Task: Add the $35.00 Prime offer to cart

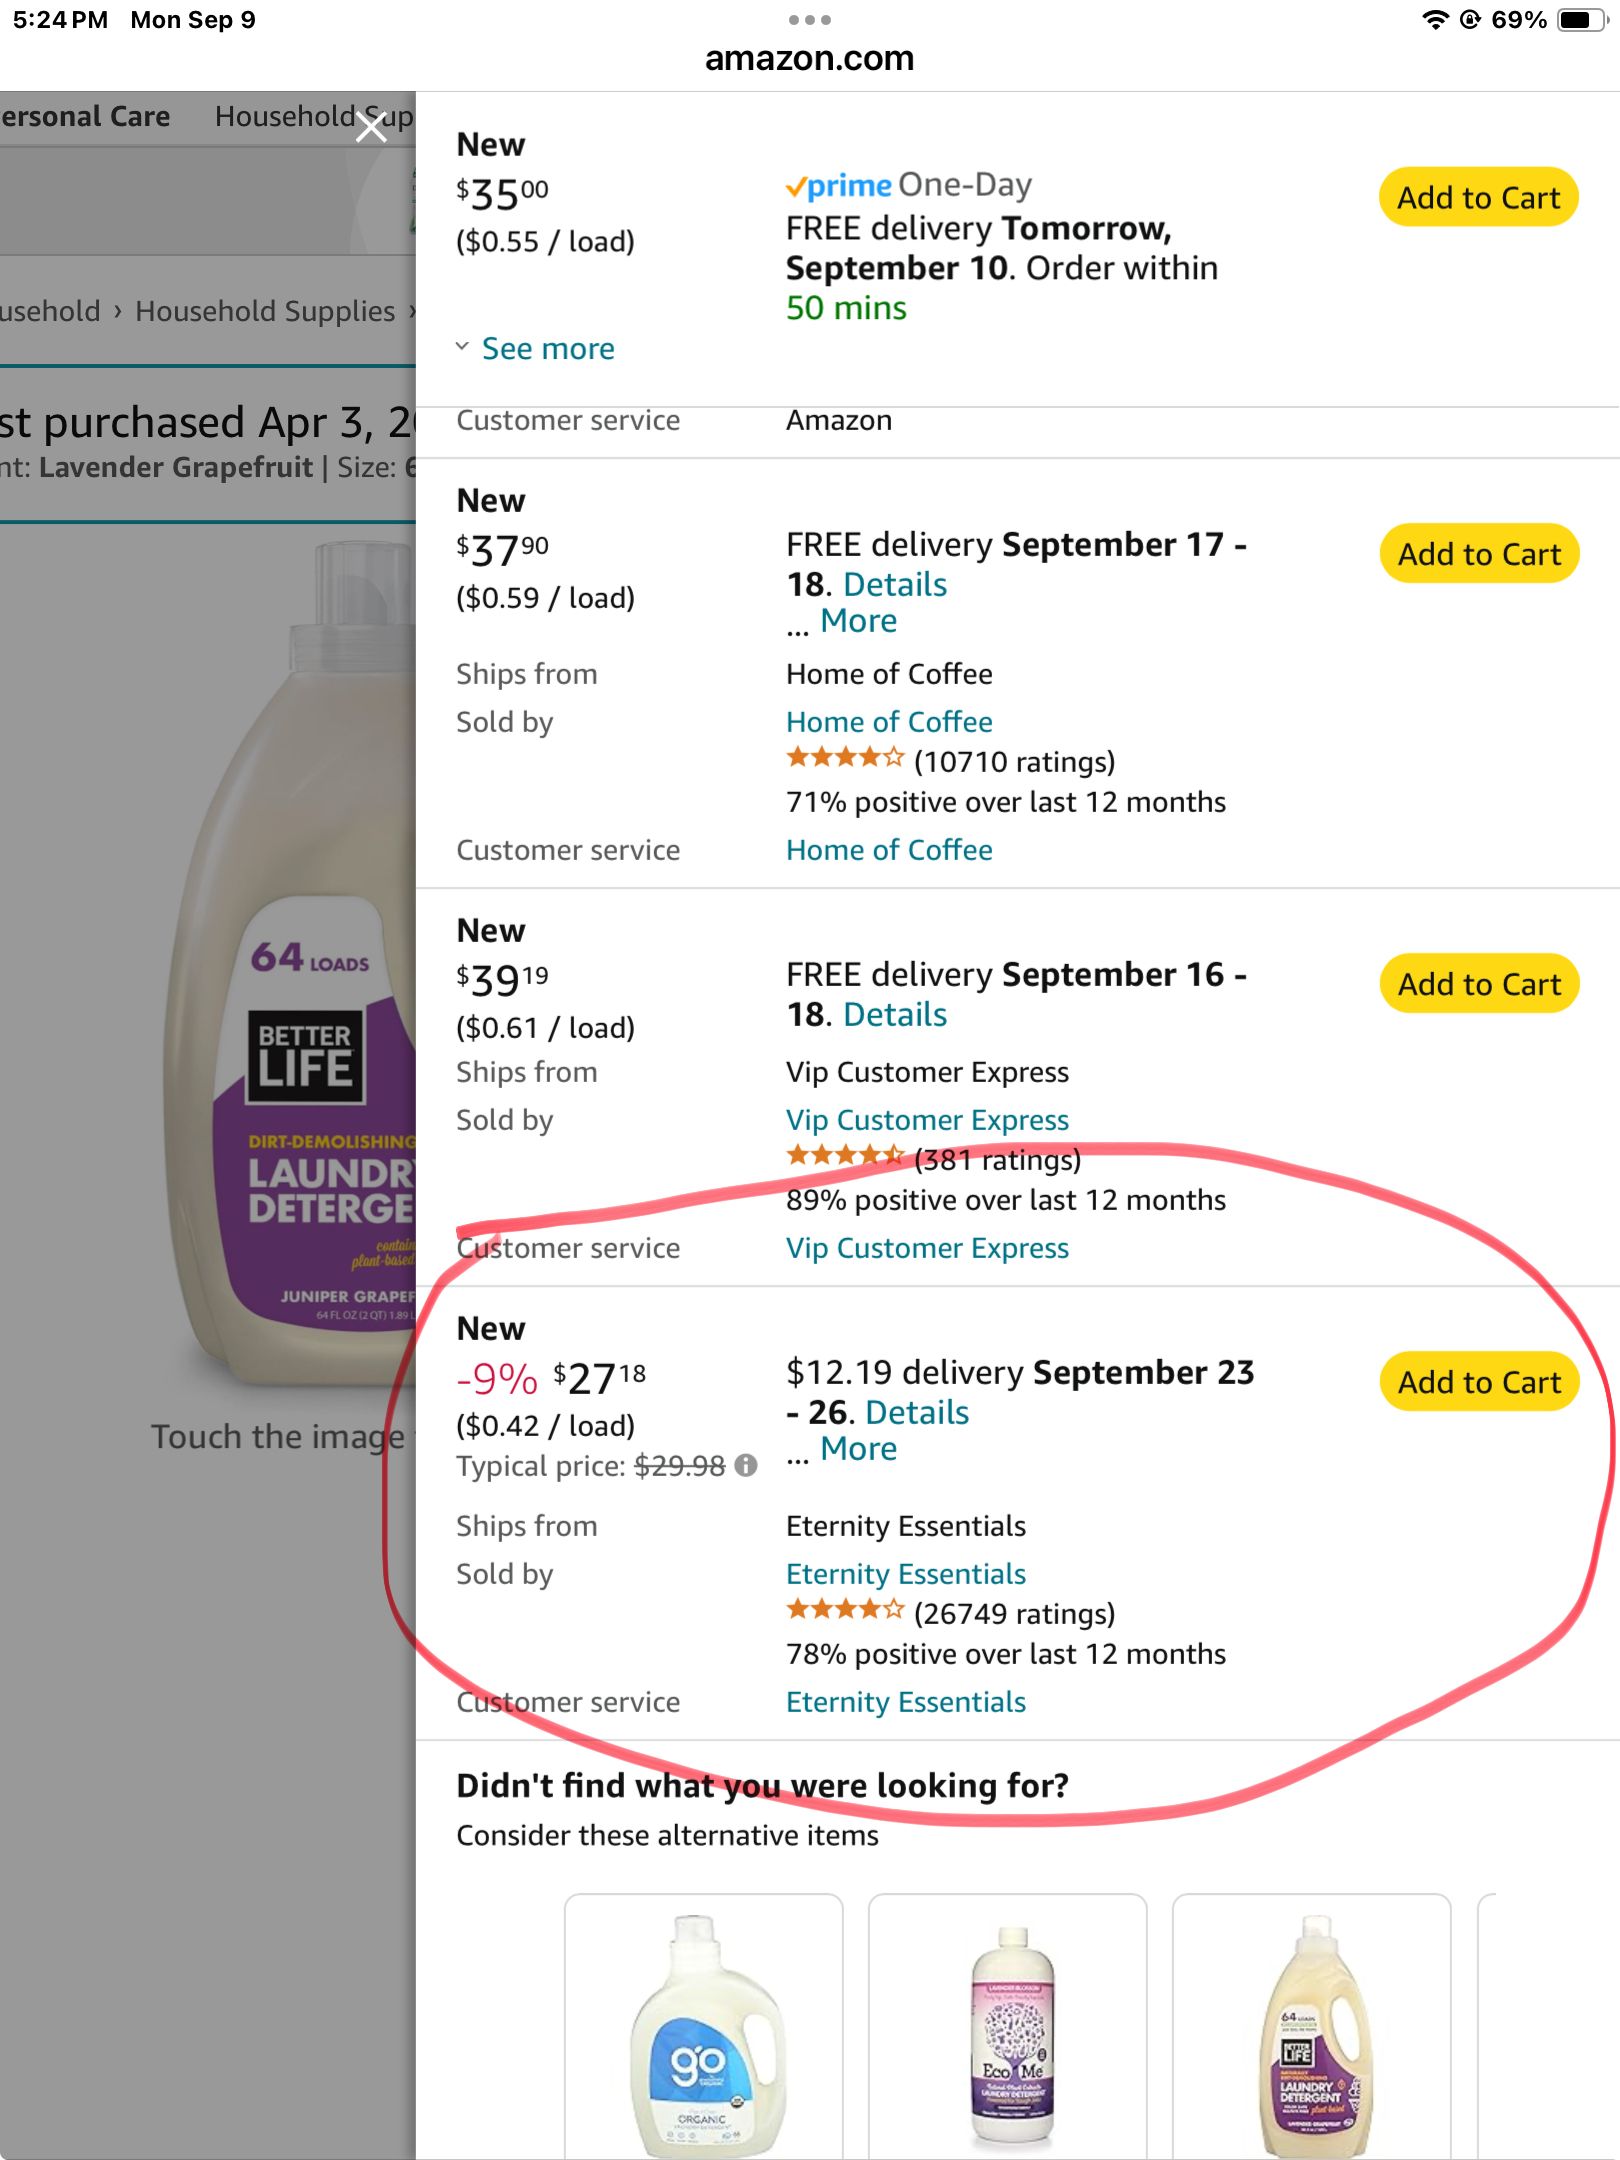Action: [x=1478, y=197]
